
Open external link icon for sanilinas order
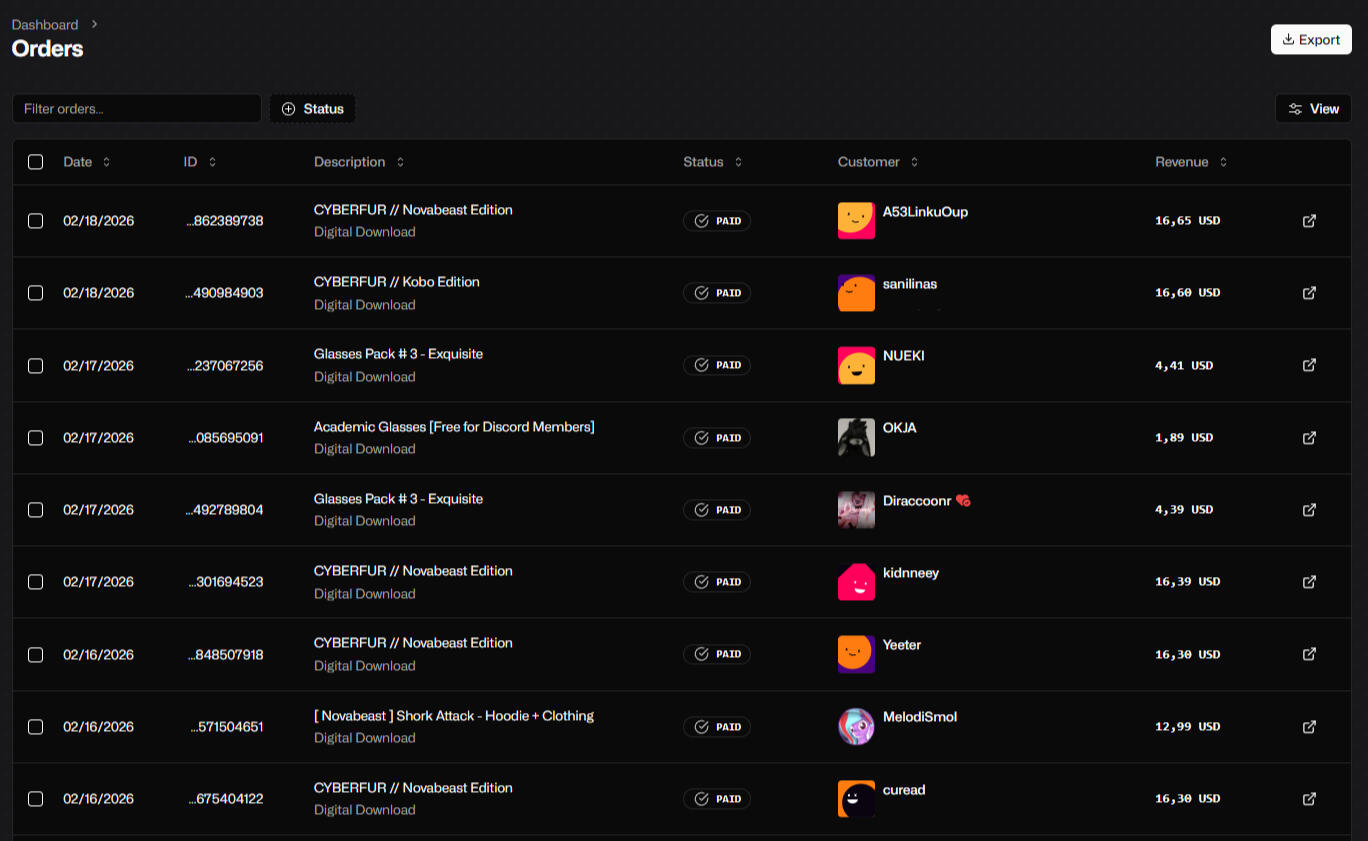[1309, 293]
